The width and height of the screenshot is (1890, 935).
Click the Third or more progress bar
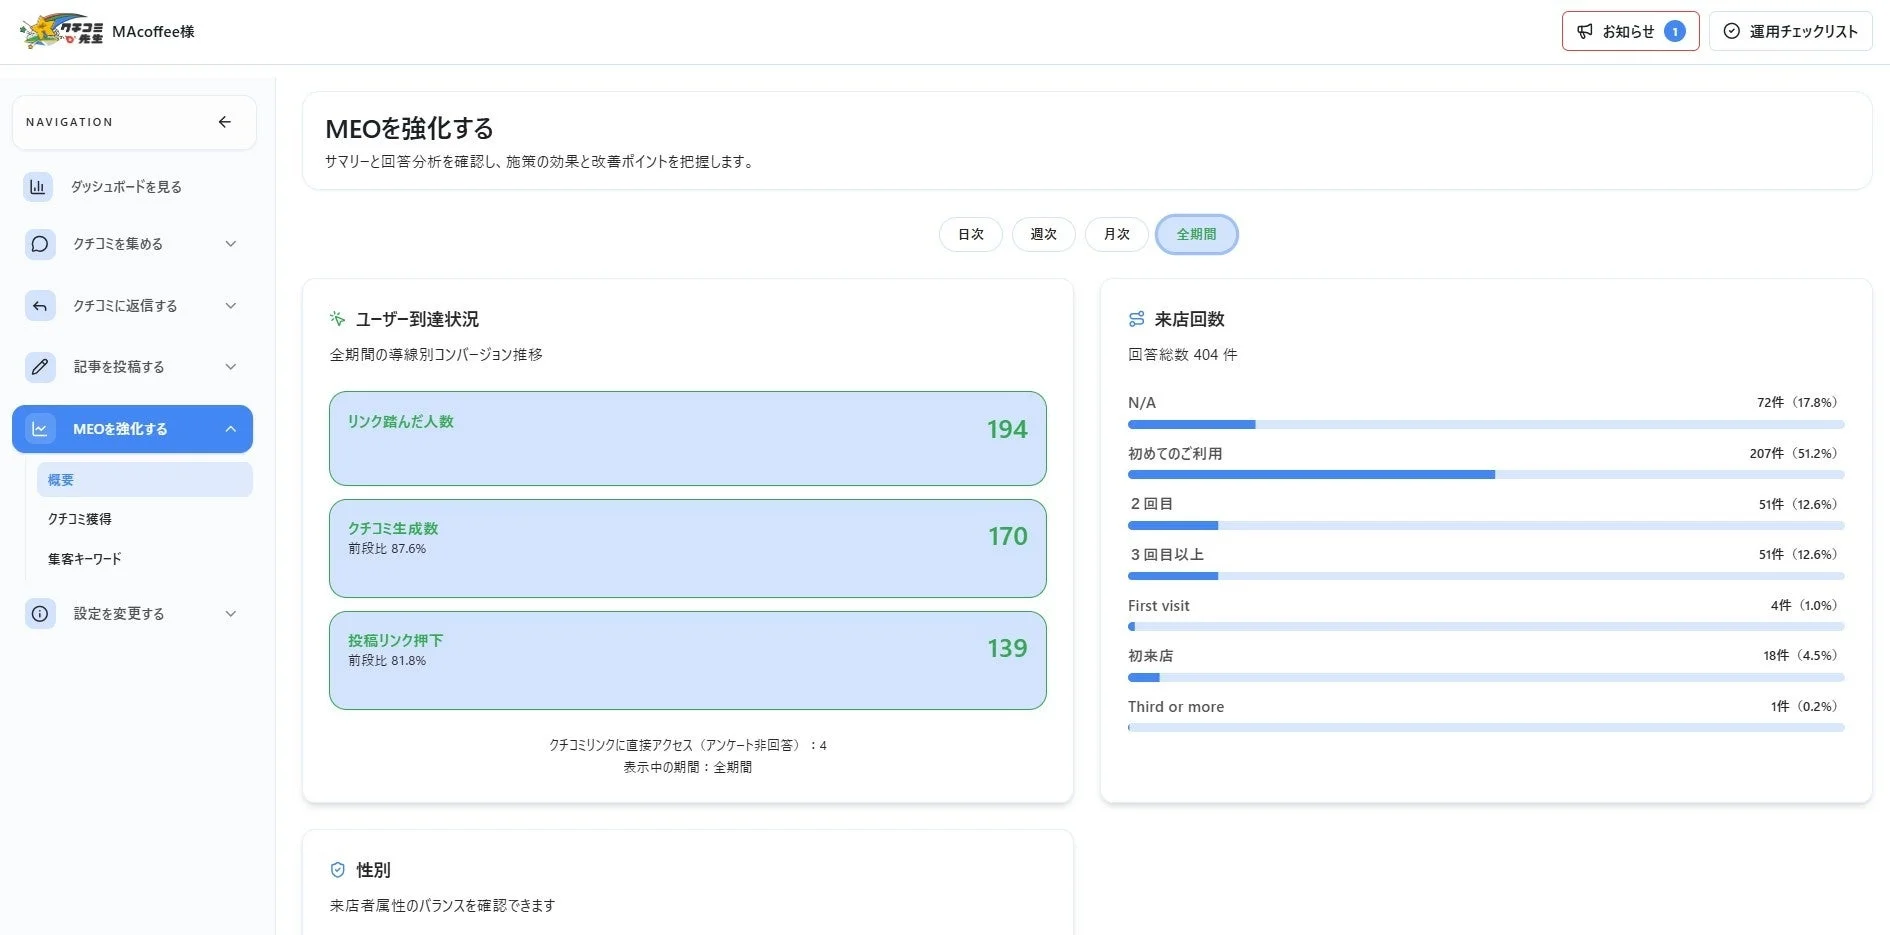coord(1486,728)
